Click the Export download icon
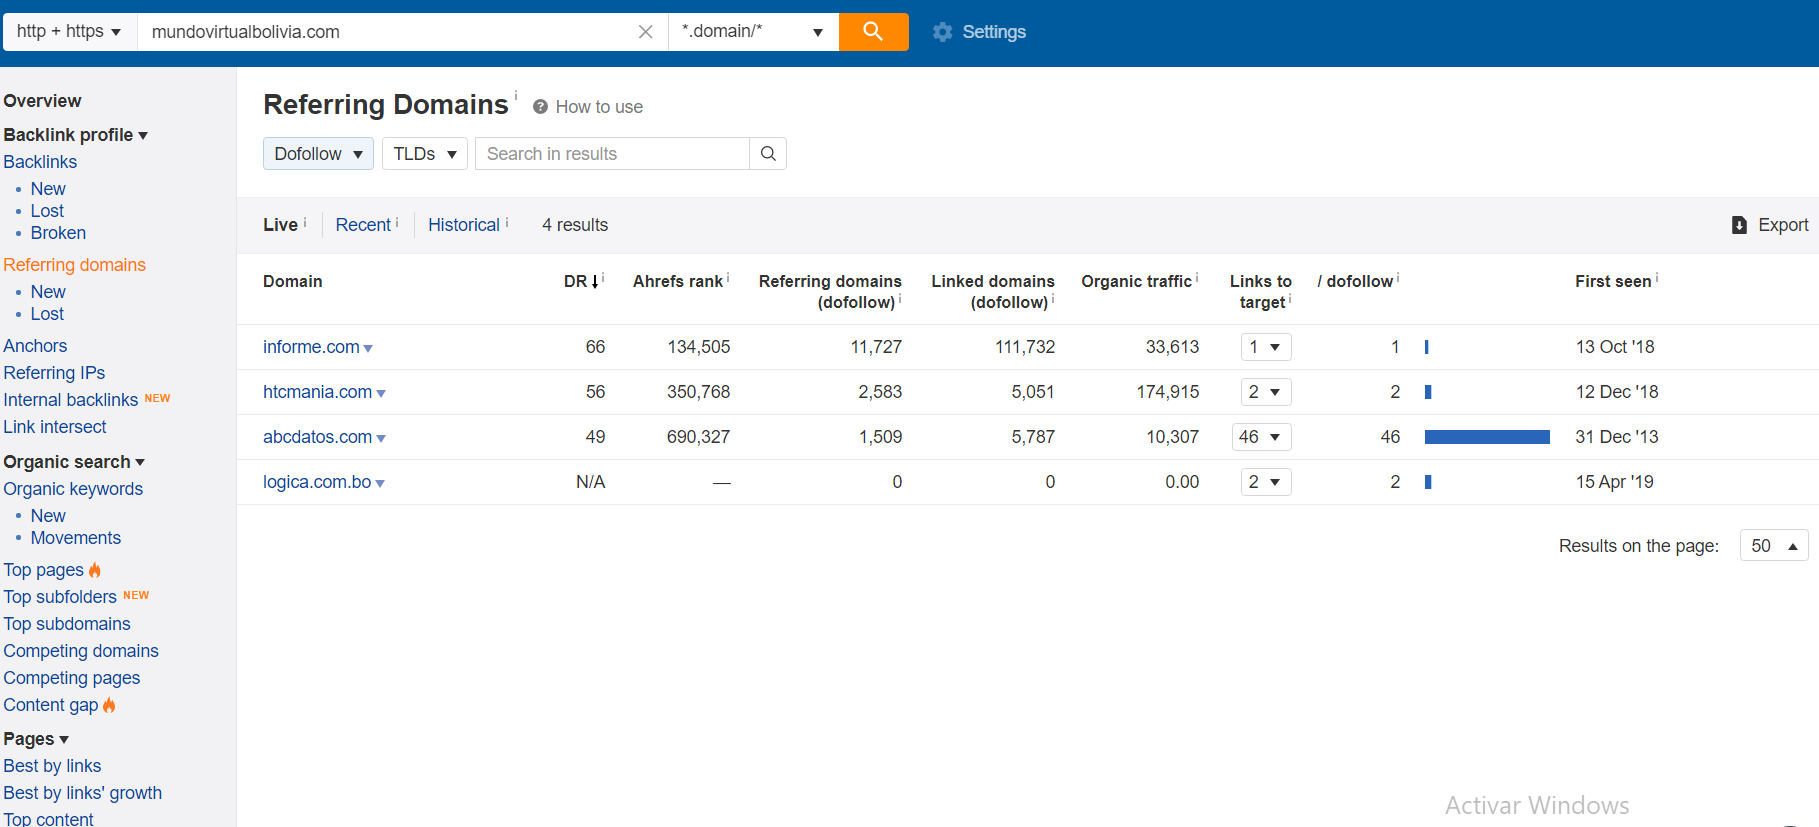This screenshot has width=1819, height=827. pyautogui.click(x=1739, y=225)
